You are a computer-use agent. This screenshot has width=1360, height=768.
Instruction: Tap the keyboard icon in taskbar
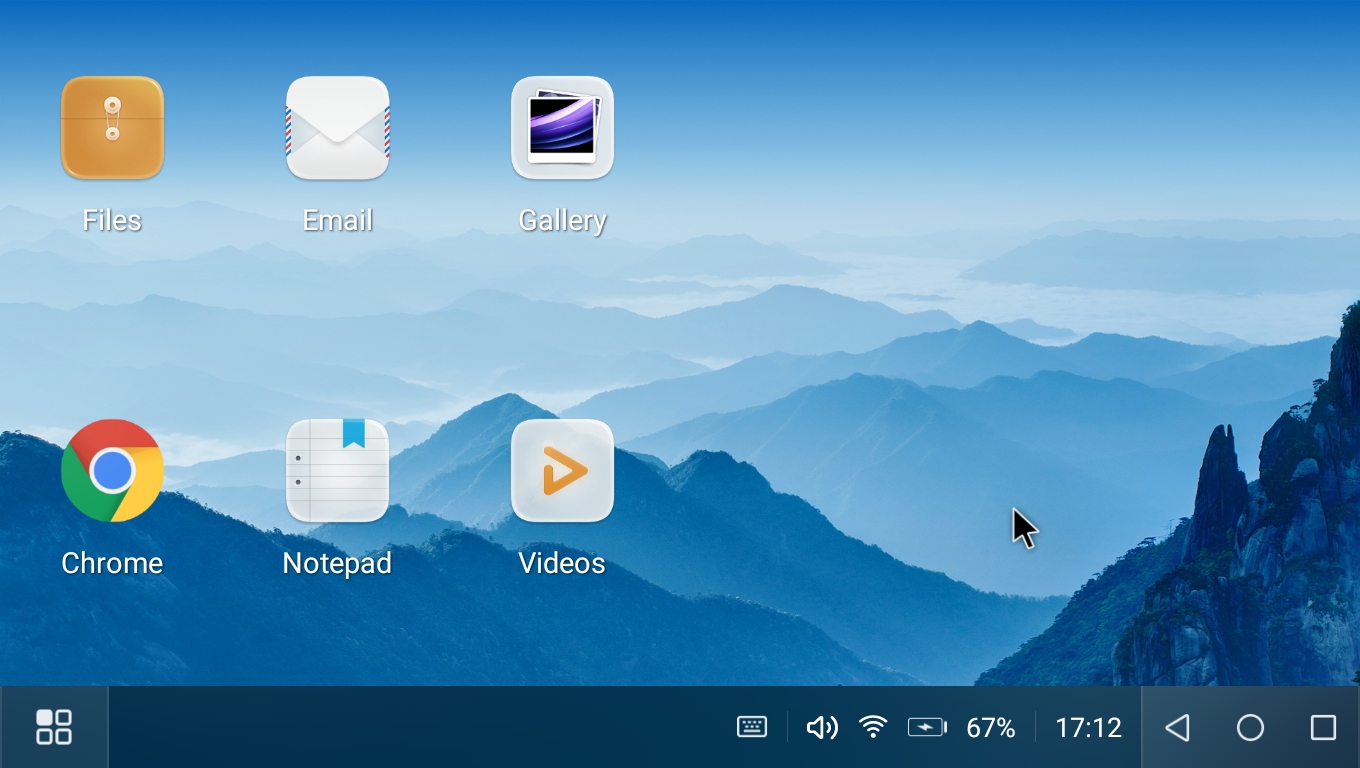click(x=752, y=727)
